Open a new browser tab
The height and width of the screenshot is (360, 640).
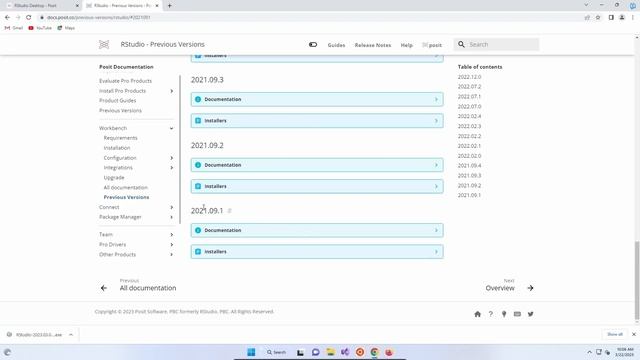169,6
